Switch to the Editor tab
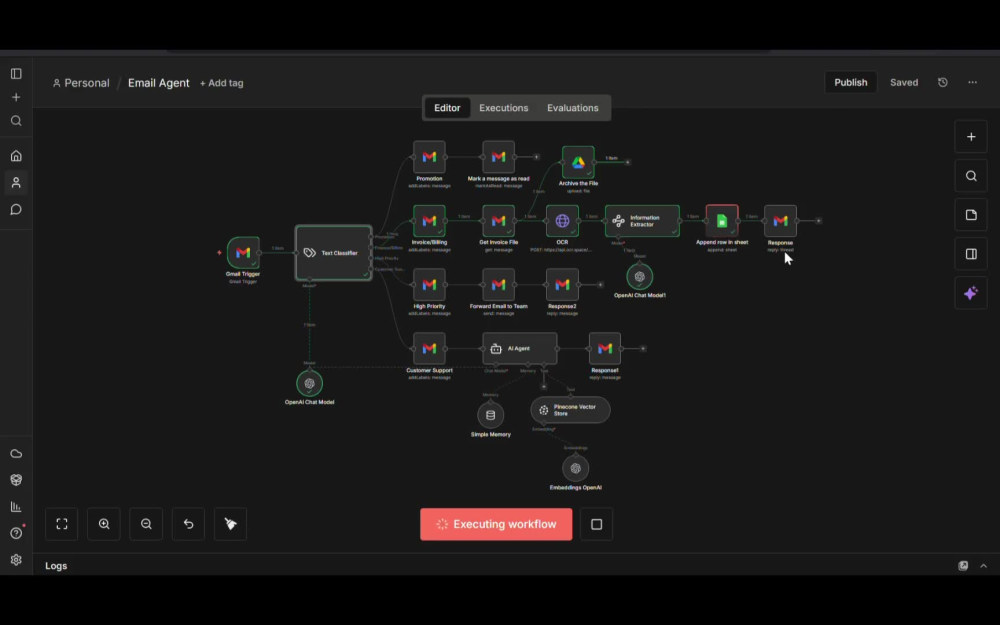 [x=447, y=108]
